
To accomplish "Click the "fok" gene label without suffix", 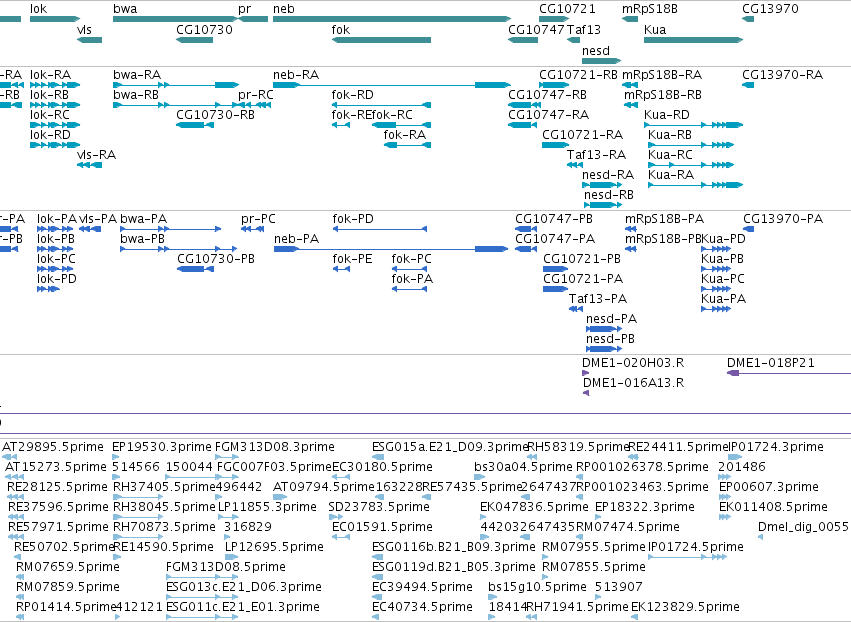I will (x=341, y=29).
